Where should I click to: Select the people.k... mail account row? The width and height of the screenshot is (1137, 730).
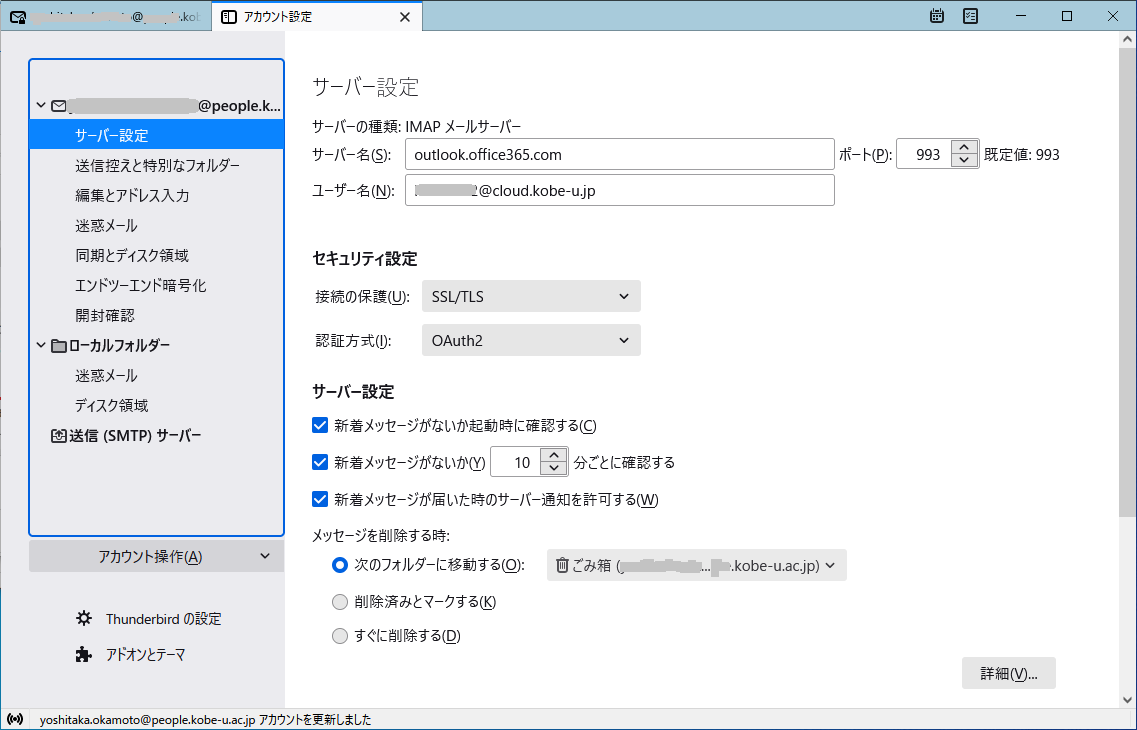pyautogui.click(x=157, y=106)
